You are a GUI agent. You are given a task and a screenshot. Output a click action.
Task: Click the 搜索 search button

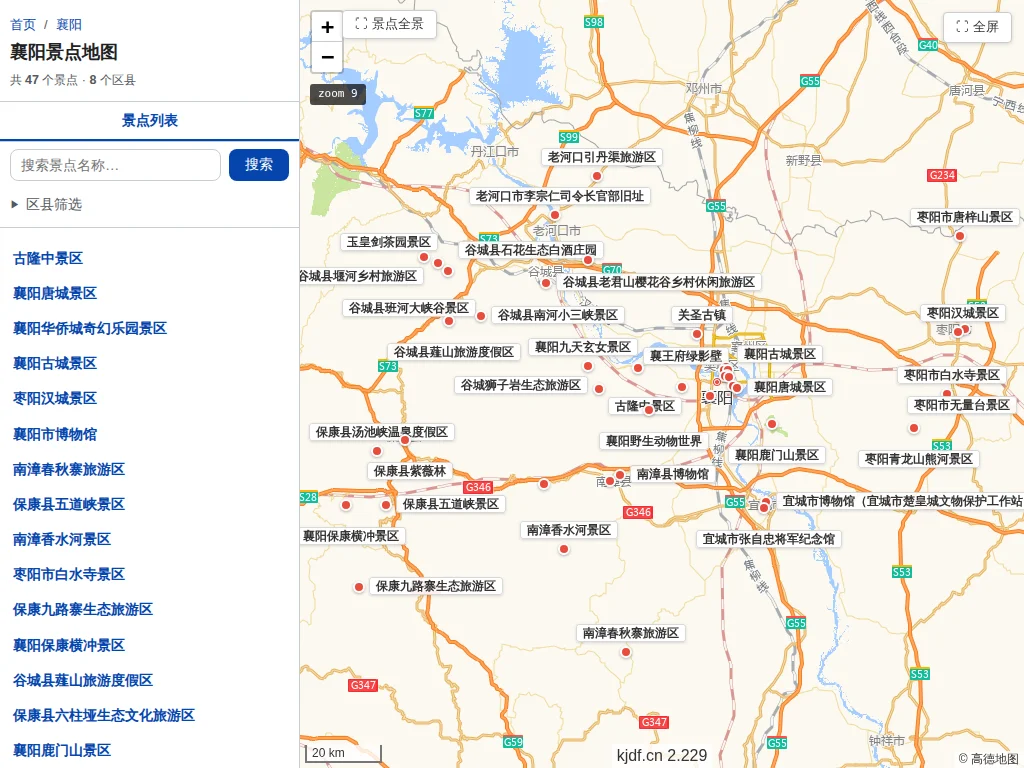pyautogui.click(x=259, y=165)
